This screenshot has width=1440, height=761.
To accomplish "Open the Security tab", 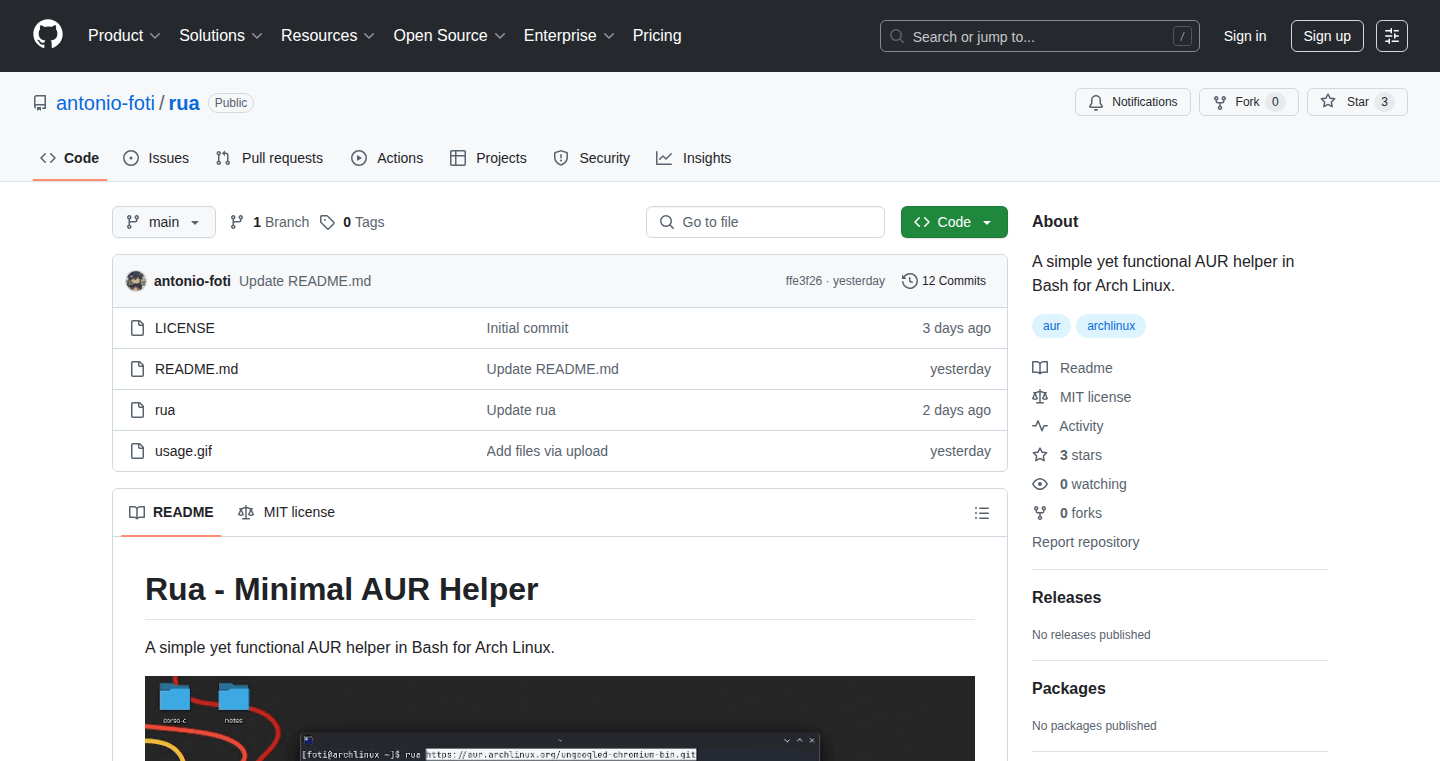I will pyautogui.click(x=592, y=158).
